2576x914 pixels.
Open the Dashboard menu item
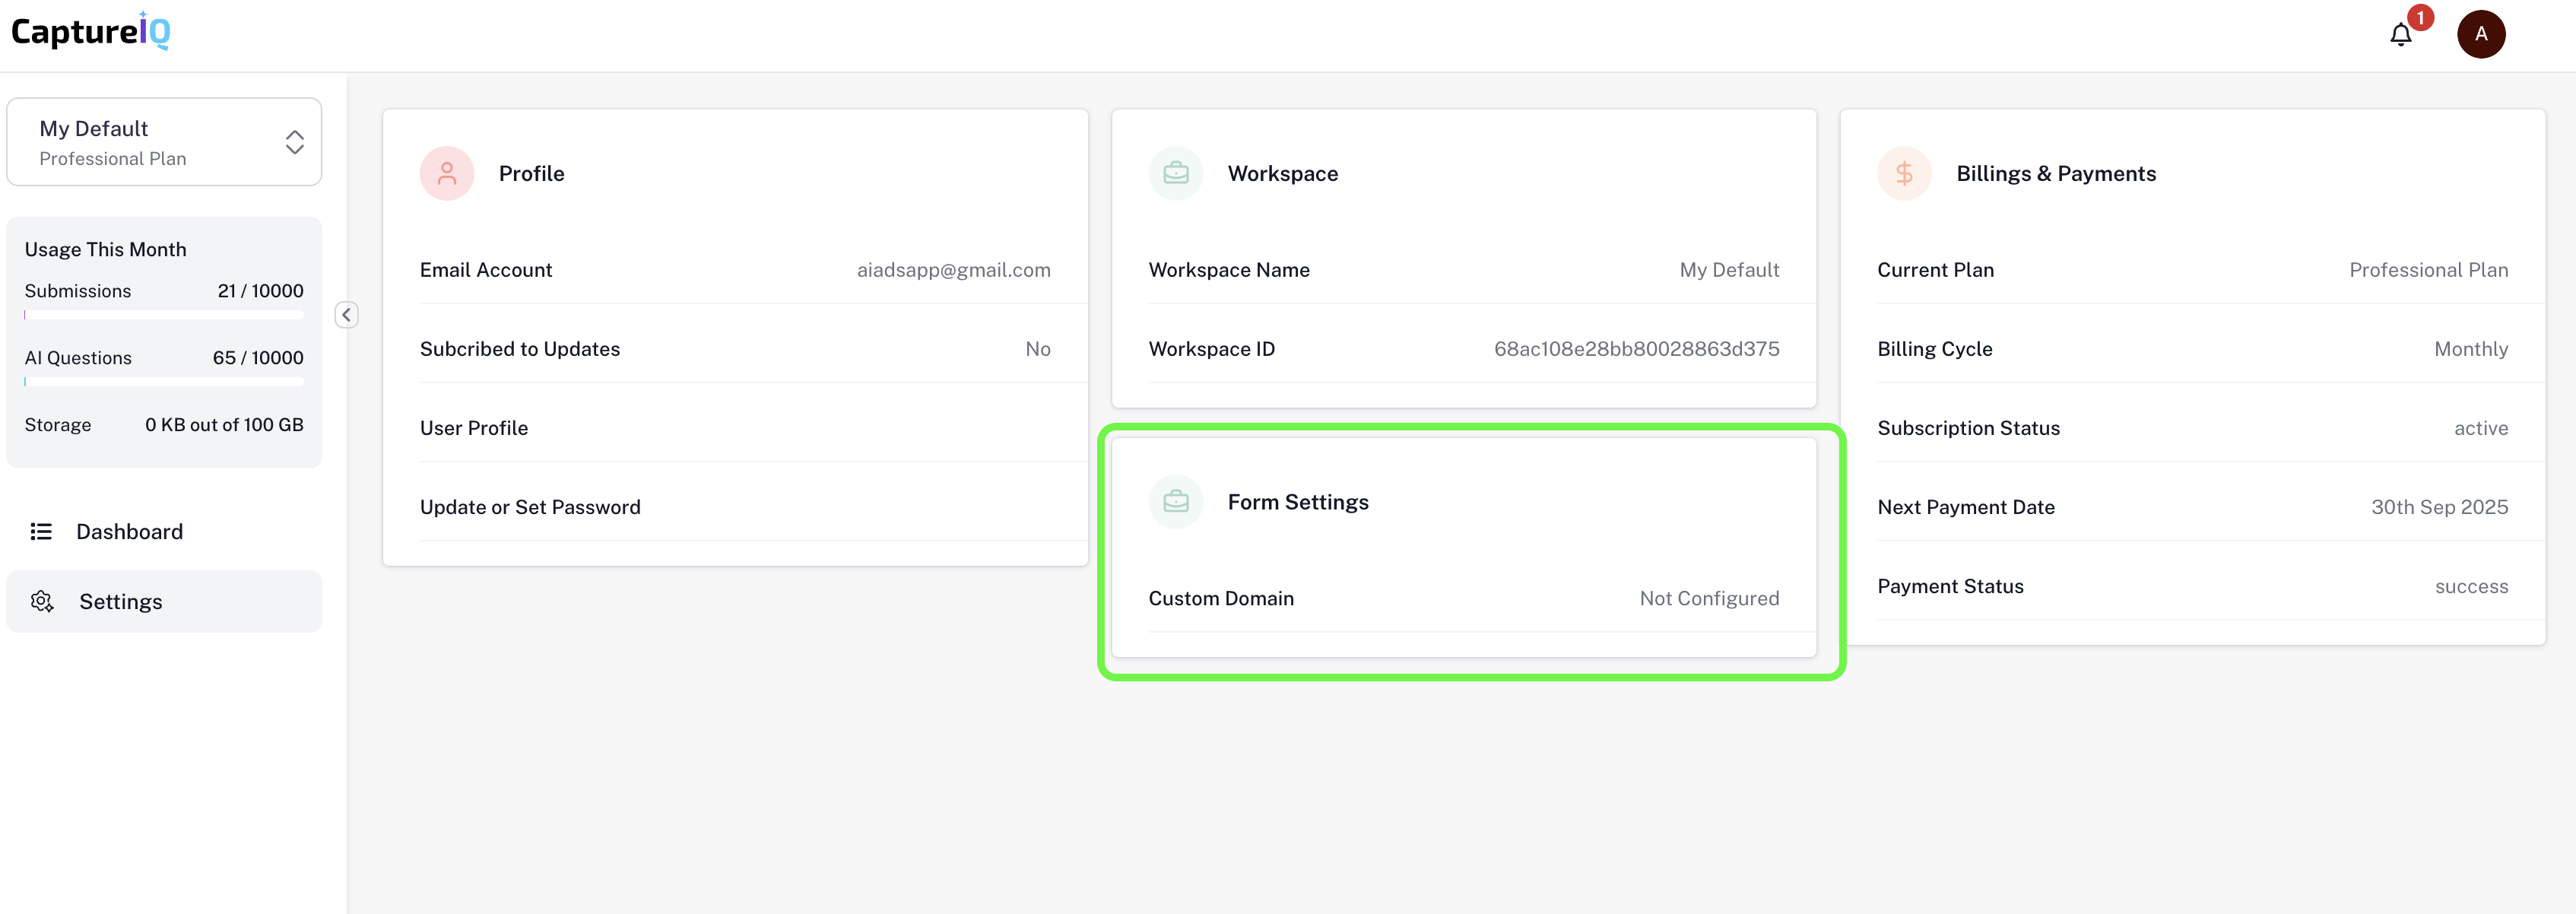130,531
